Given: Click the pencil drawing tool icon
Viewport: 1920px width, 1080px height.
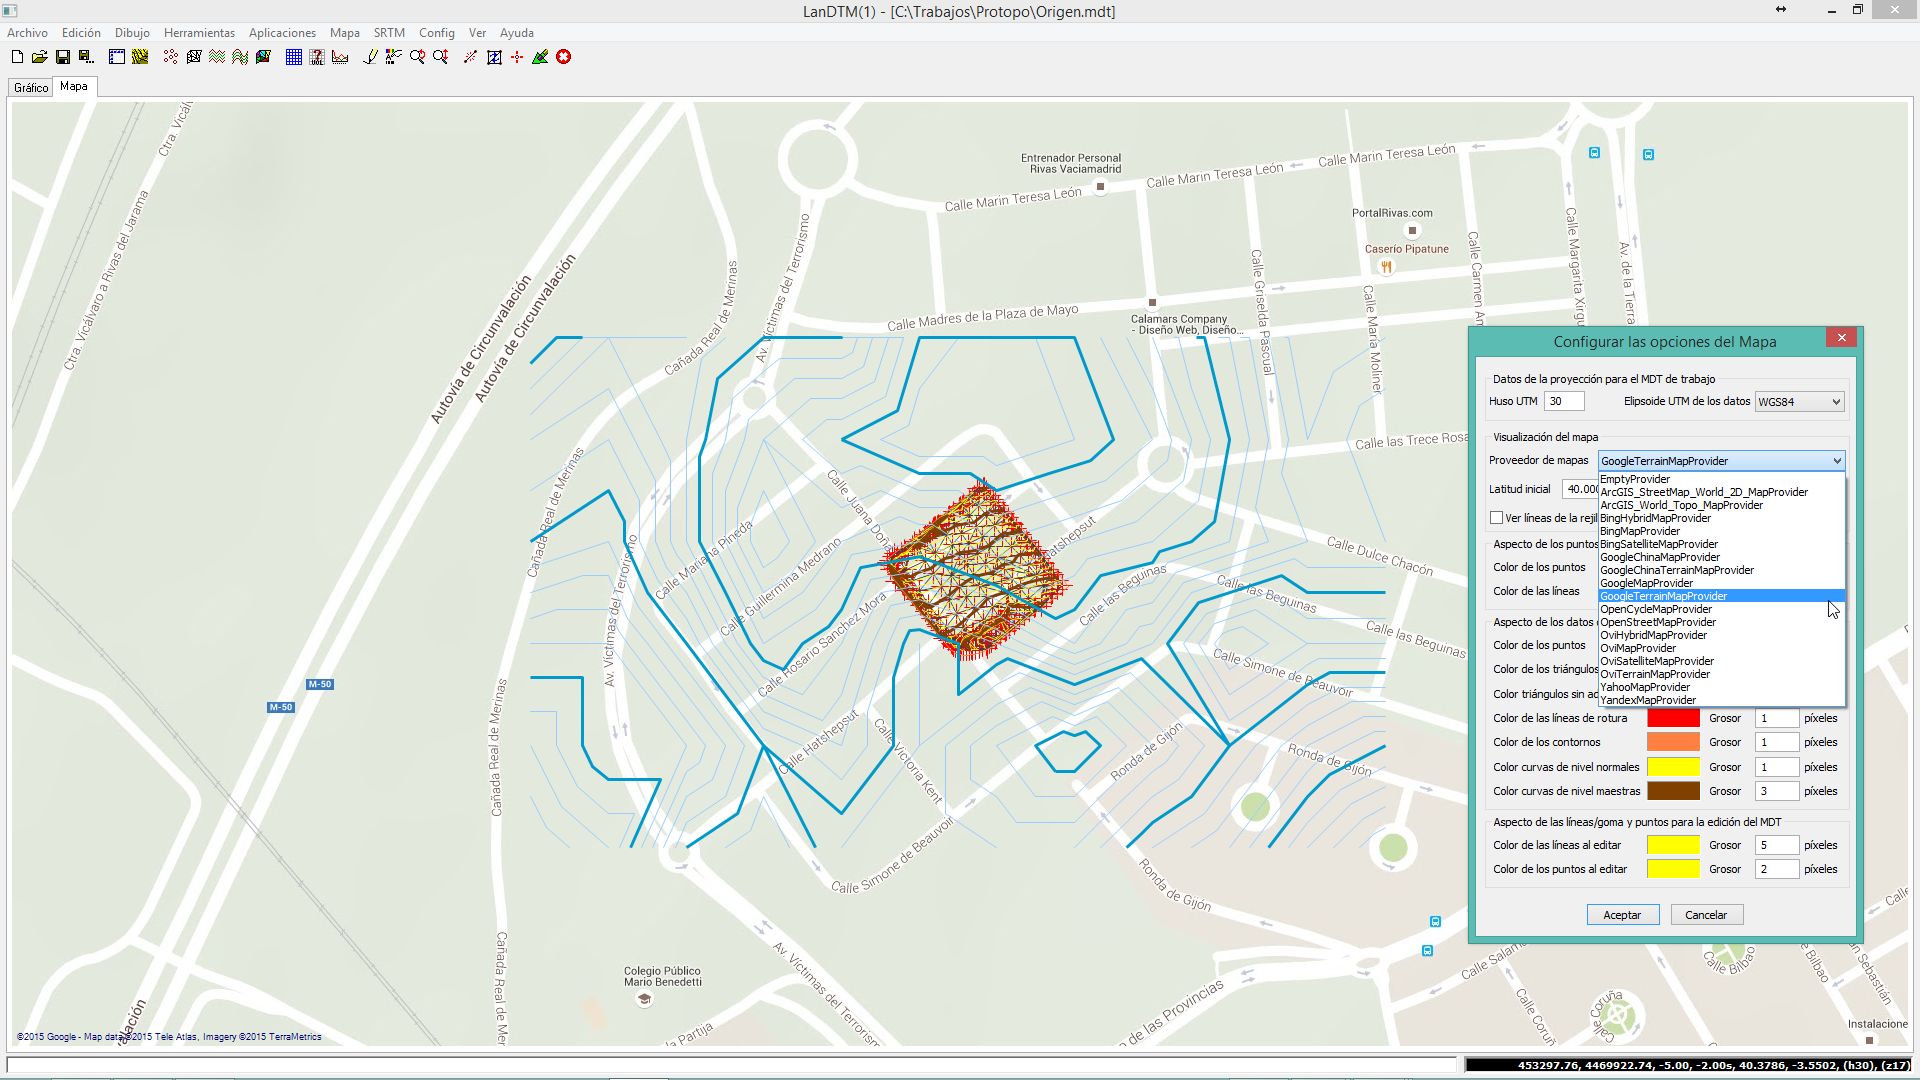Looking at the screenshot, I should coord(370,57).
